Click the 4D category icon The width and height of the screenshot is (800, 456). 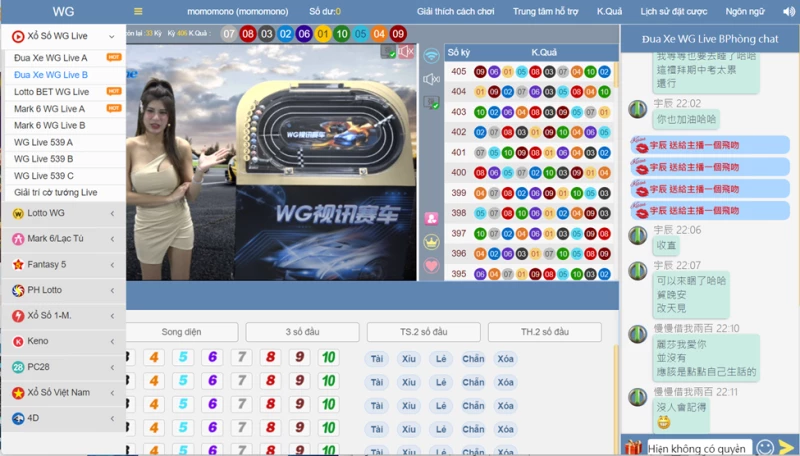coord(18,418)
